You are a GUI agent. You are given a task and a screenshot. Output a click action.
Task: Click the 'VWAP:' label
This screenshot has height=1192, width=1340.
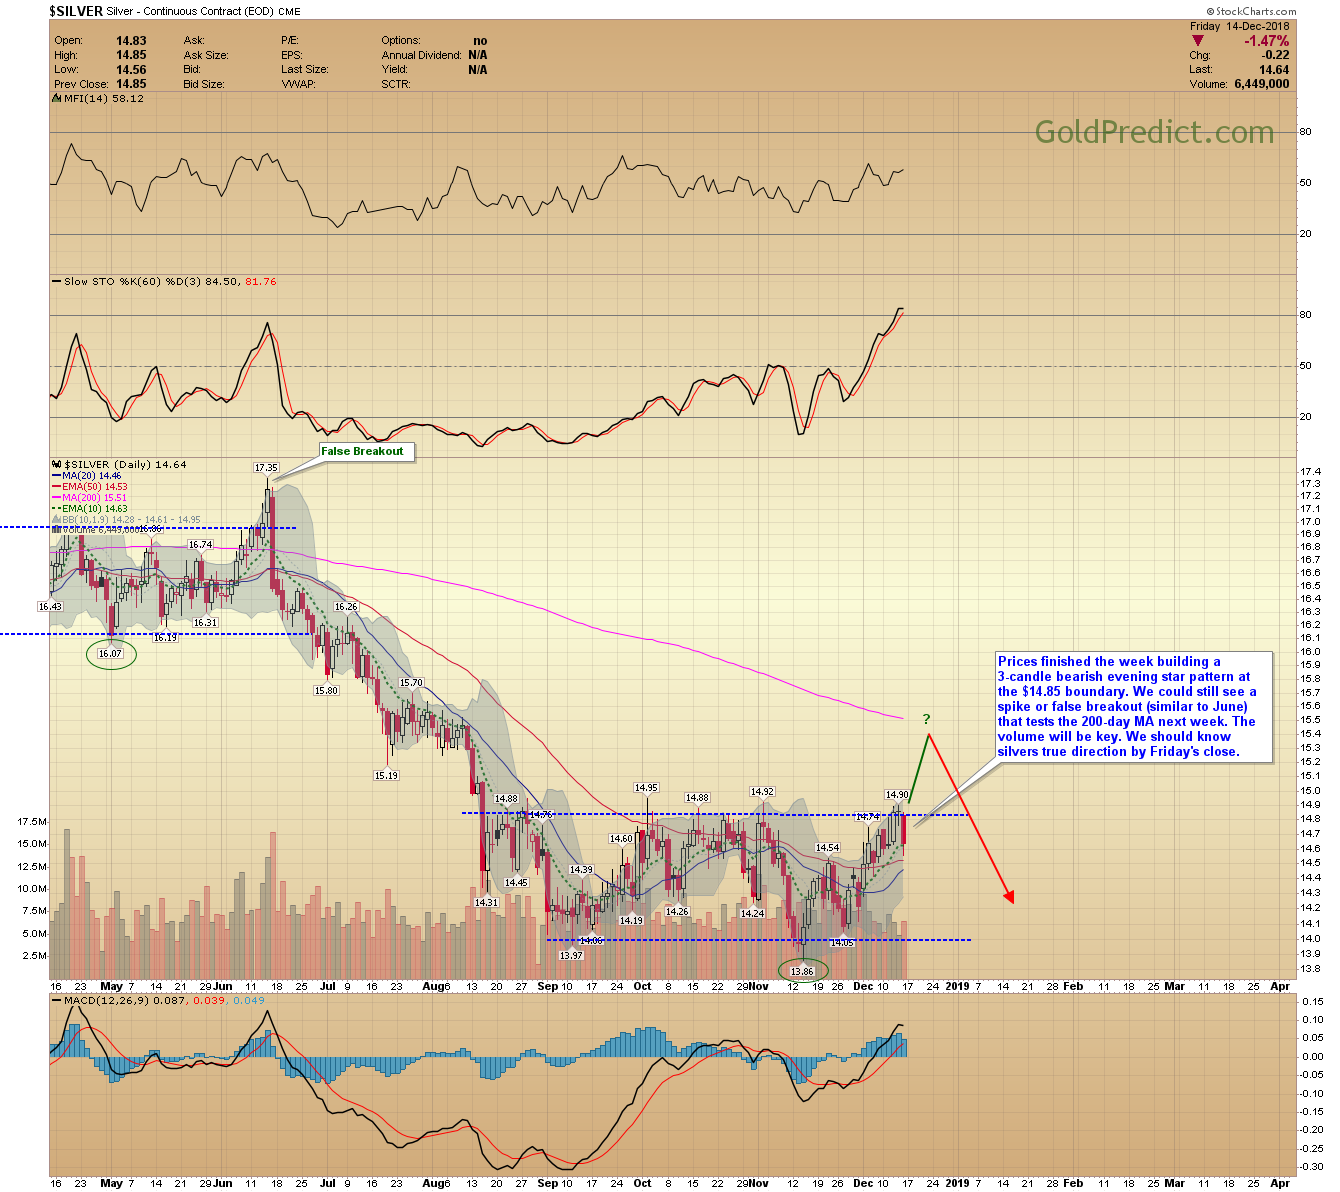pos(299,85)
